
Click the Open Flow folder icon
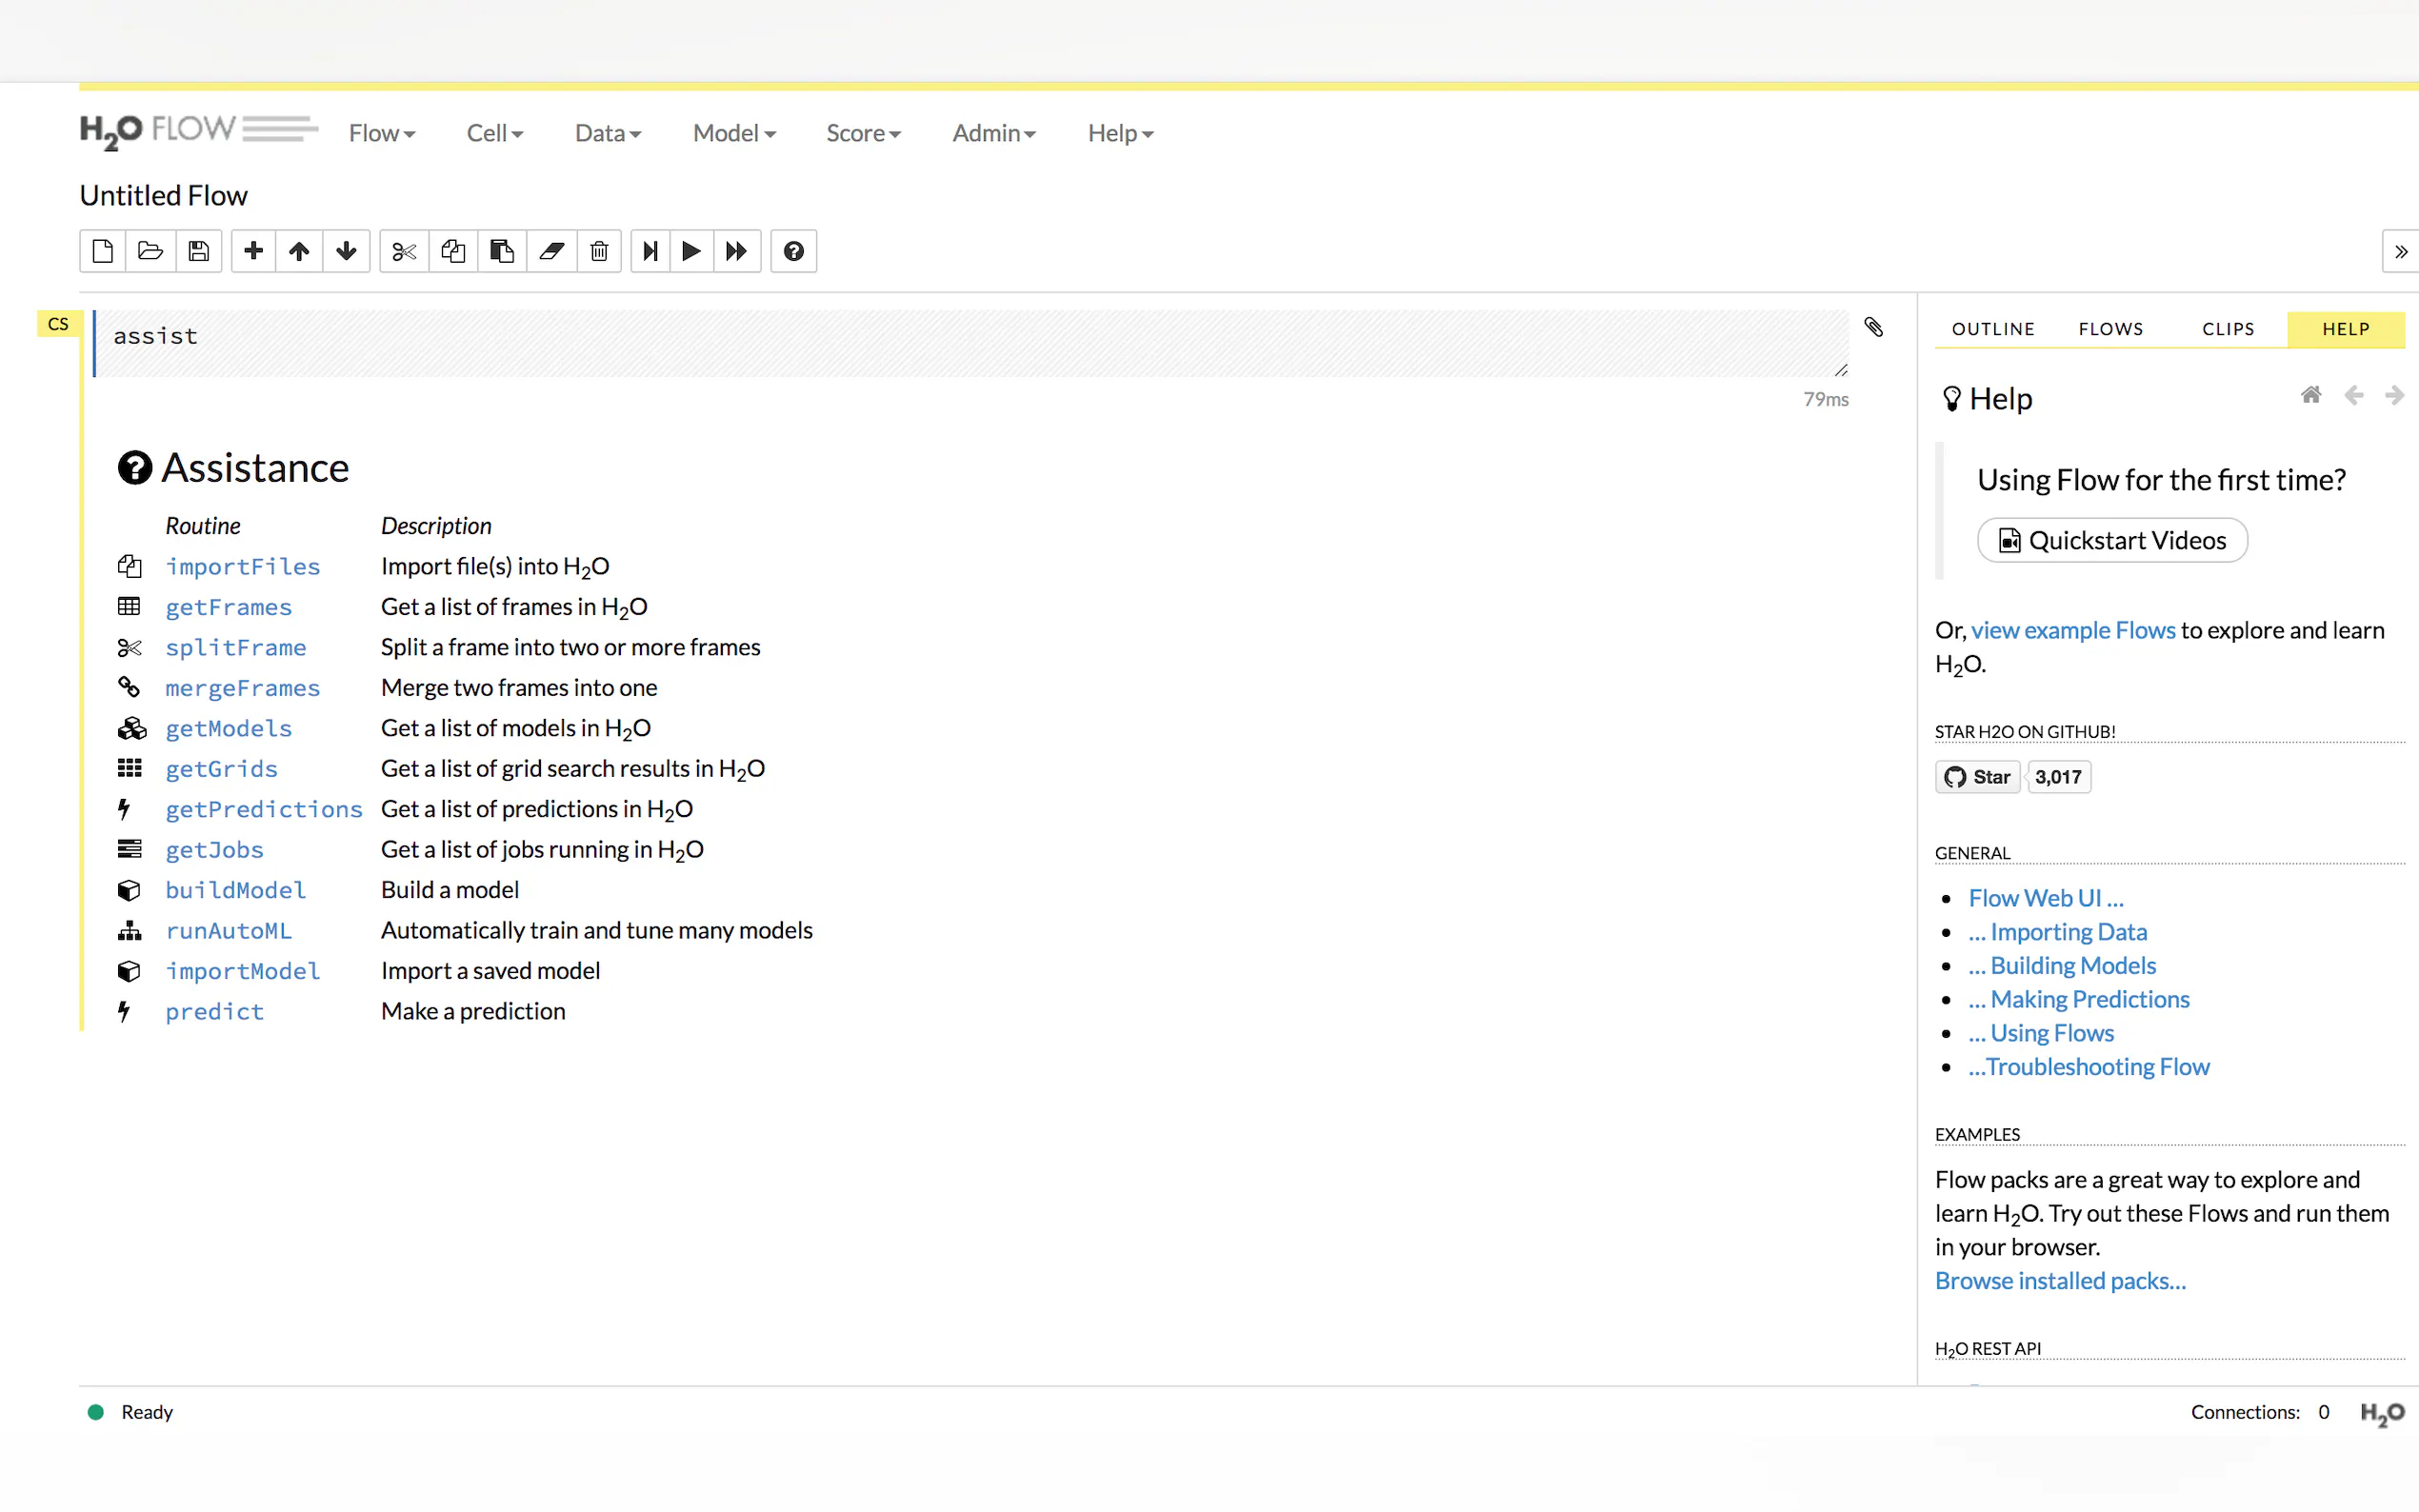tap(150, 251)
